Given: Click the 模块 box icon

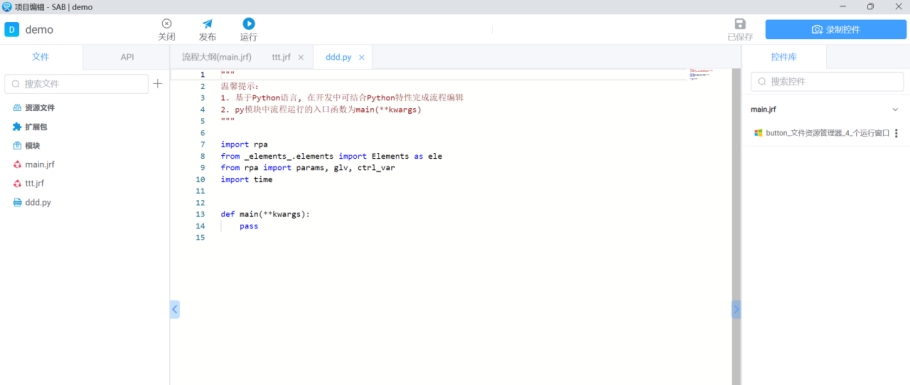Looking at the screenshot, I should (x=17, y=146).
